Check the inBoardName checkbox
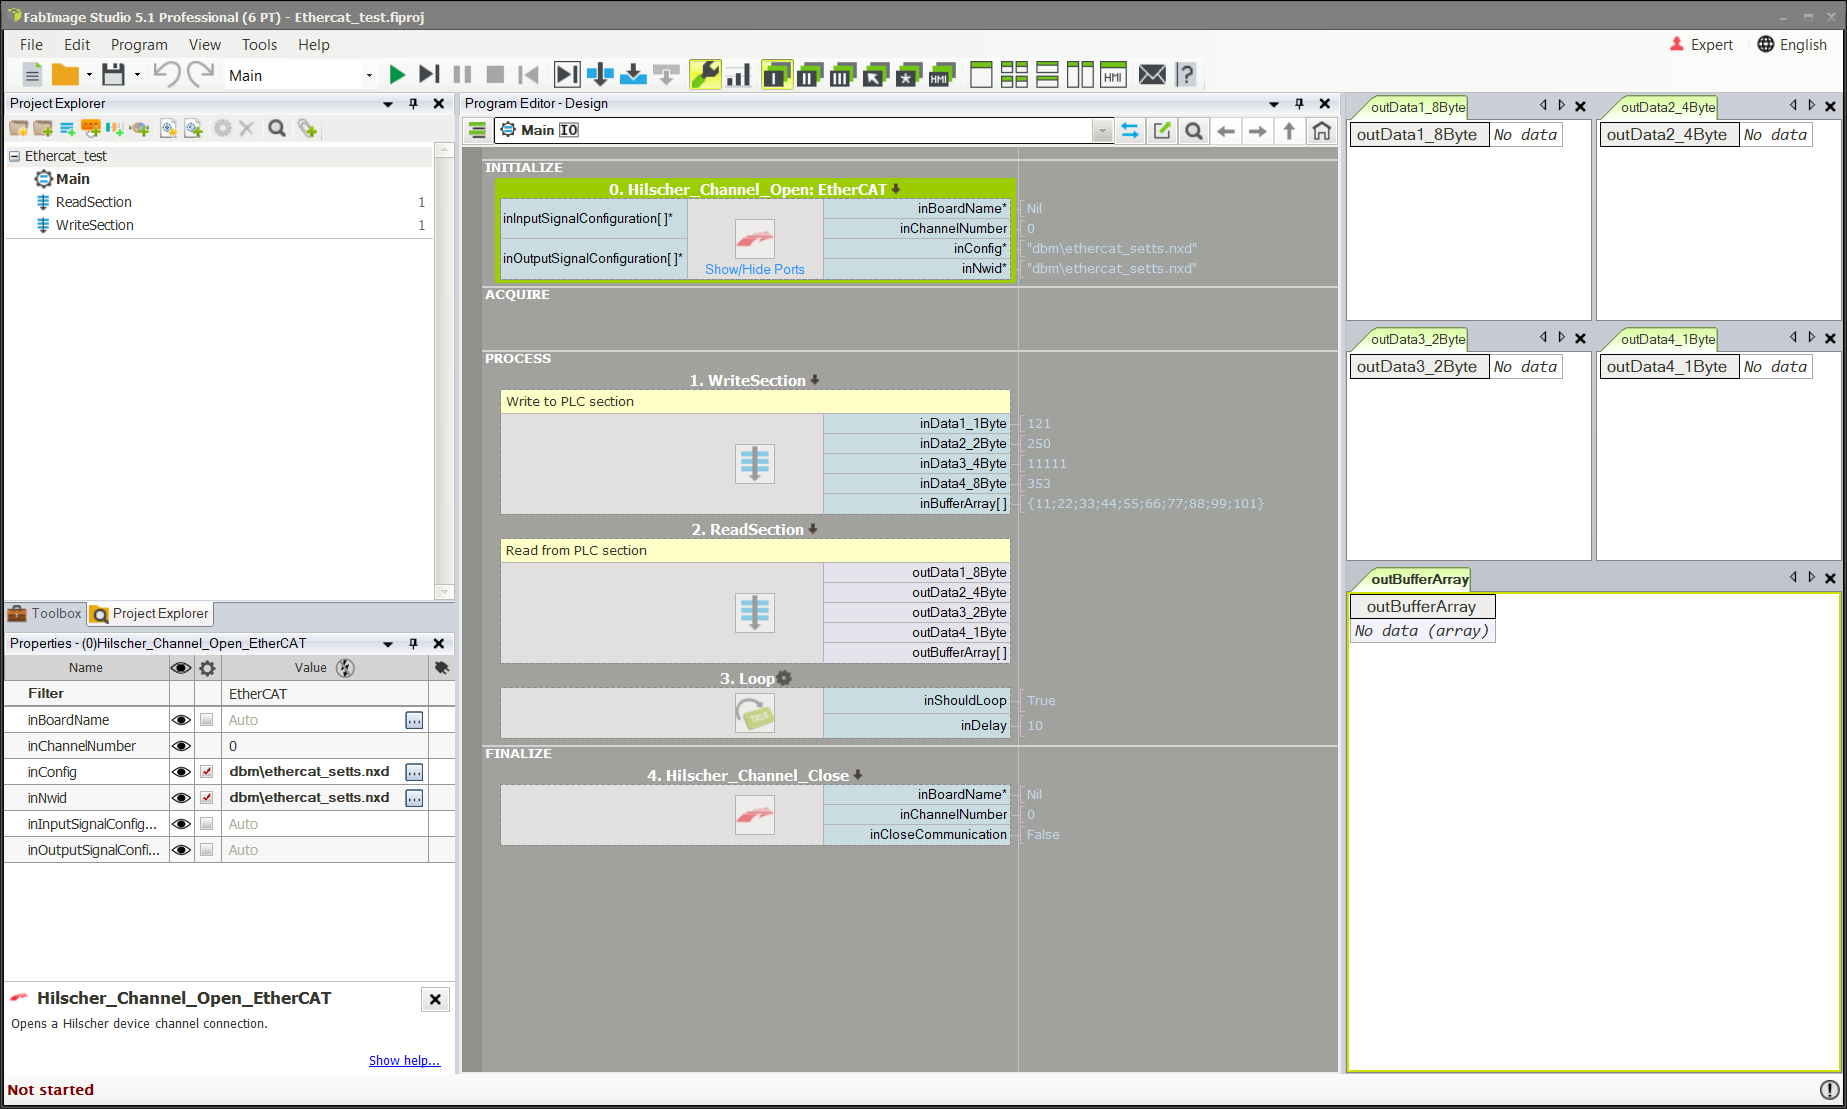 (x=207, y=720)
